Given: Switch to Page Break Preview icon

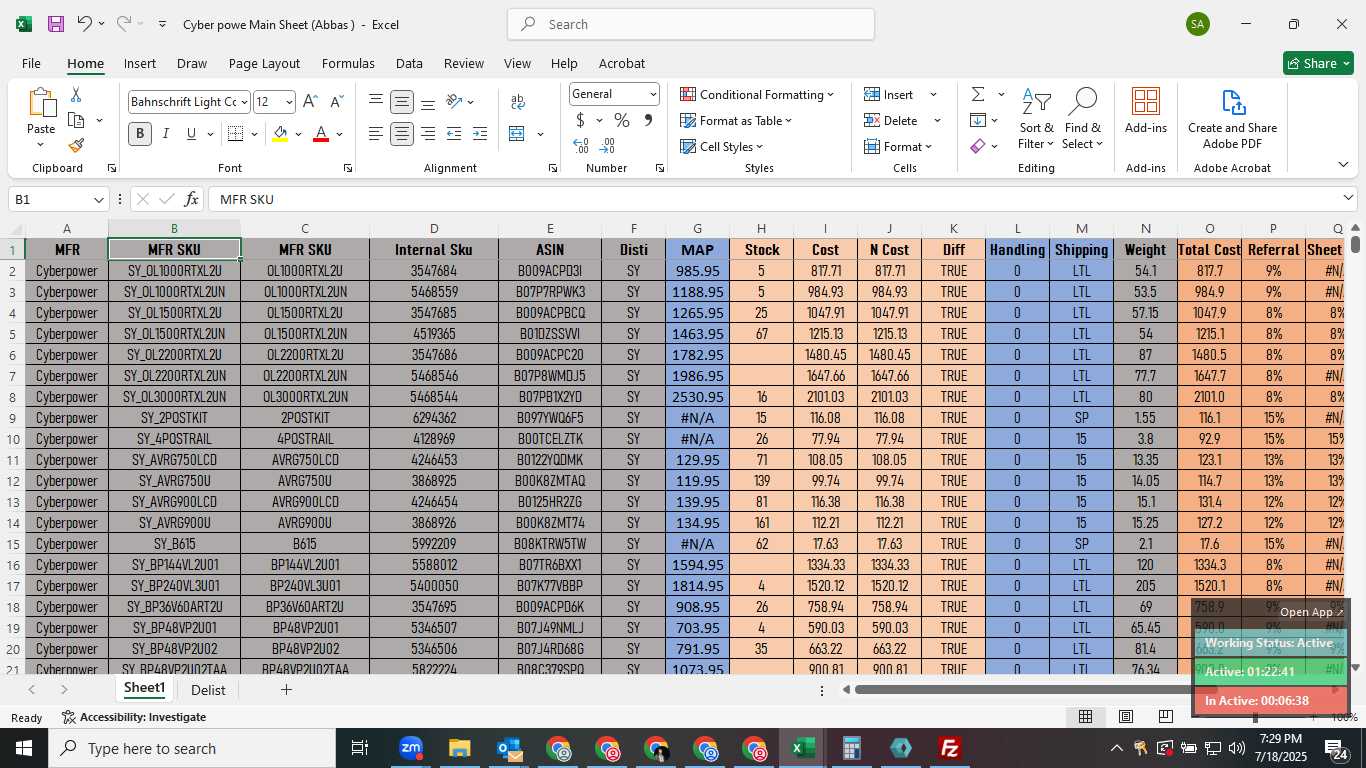Looking at the screenshot, I should (x=1165, y=716).
